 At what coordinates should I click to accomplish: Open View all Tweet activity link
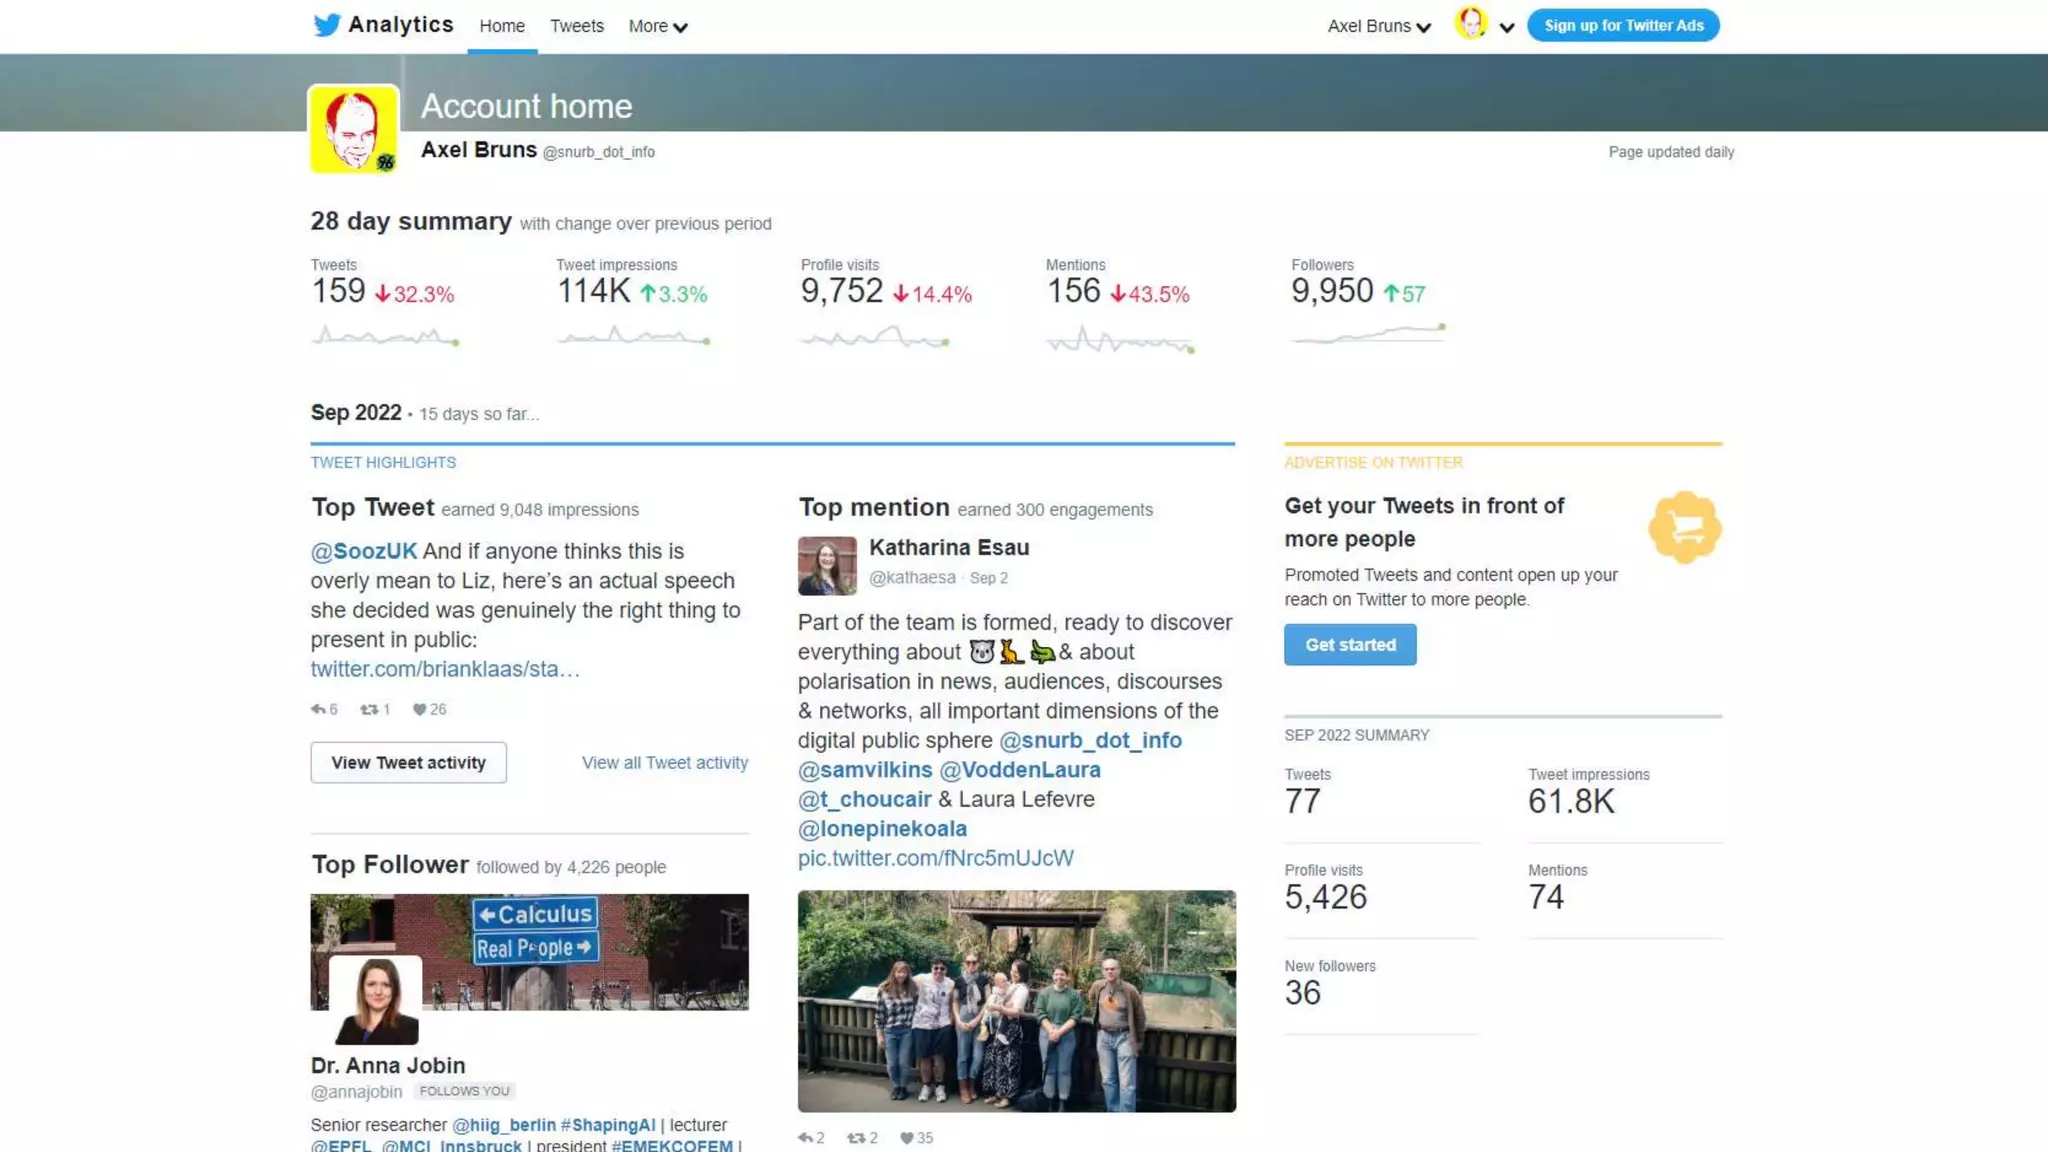click(664, 763)
